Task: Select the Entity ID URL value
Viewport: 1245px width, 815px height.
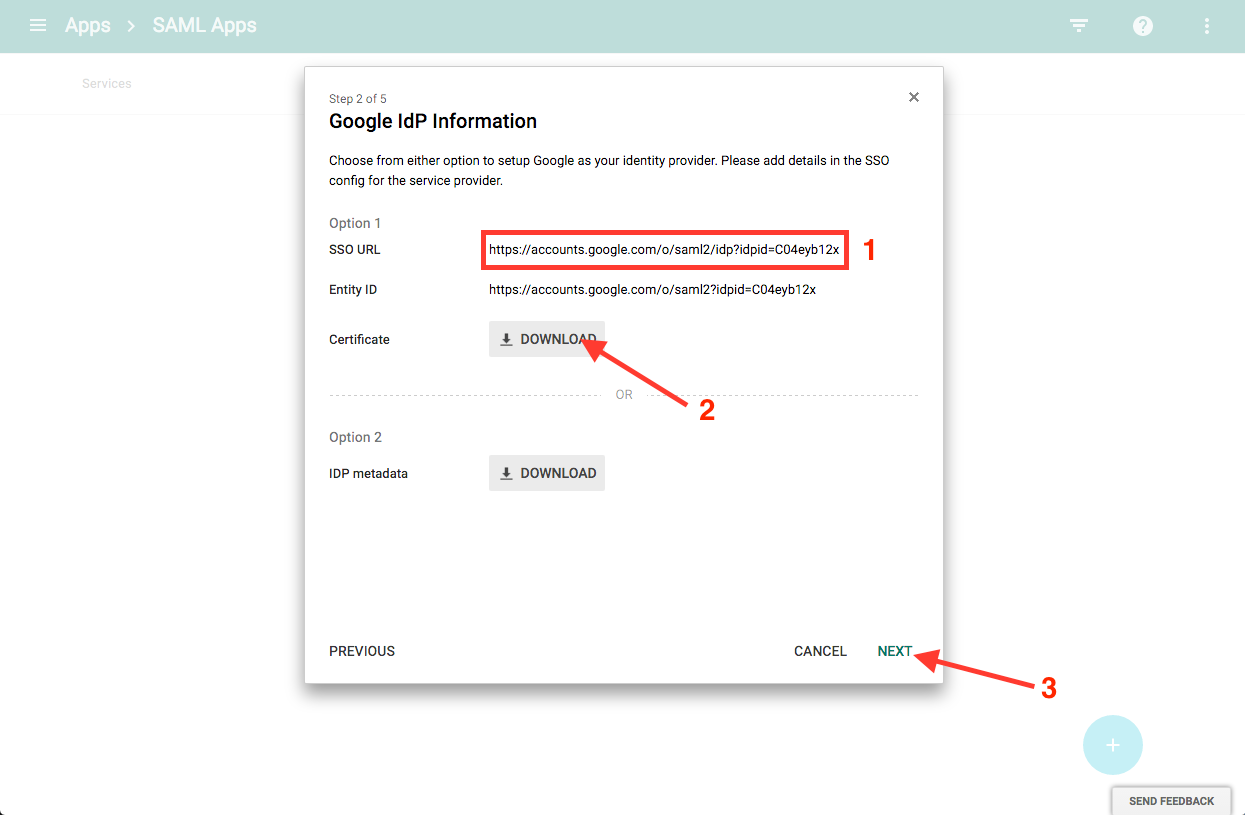Action: [652, 289]
